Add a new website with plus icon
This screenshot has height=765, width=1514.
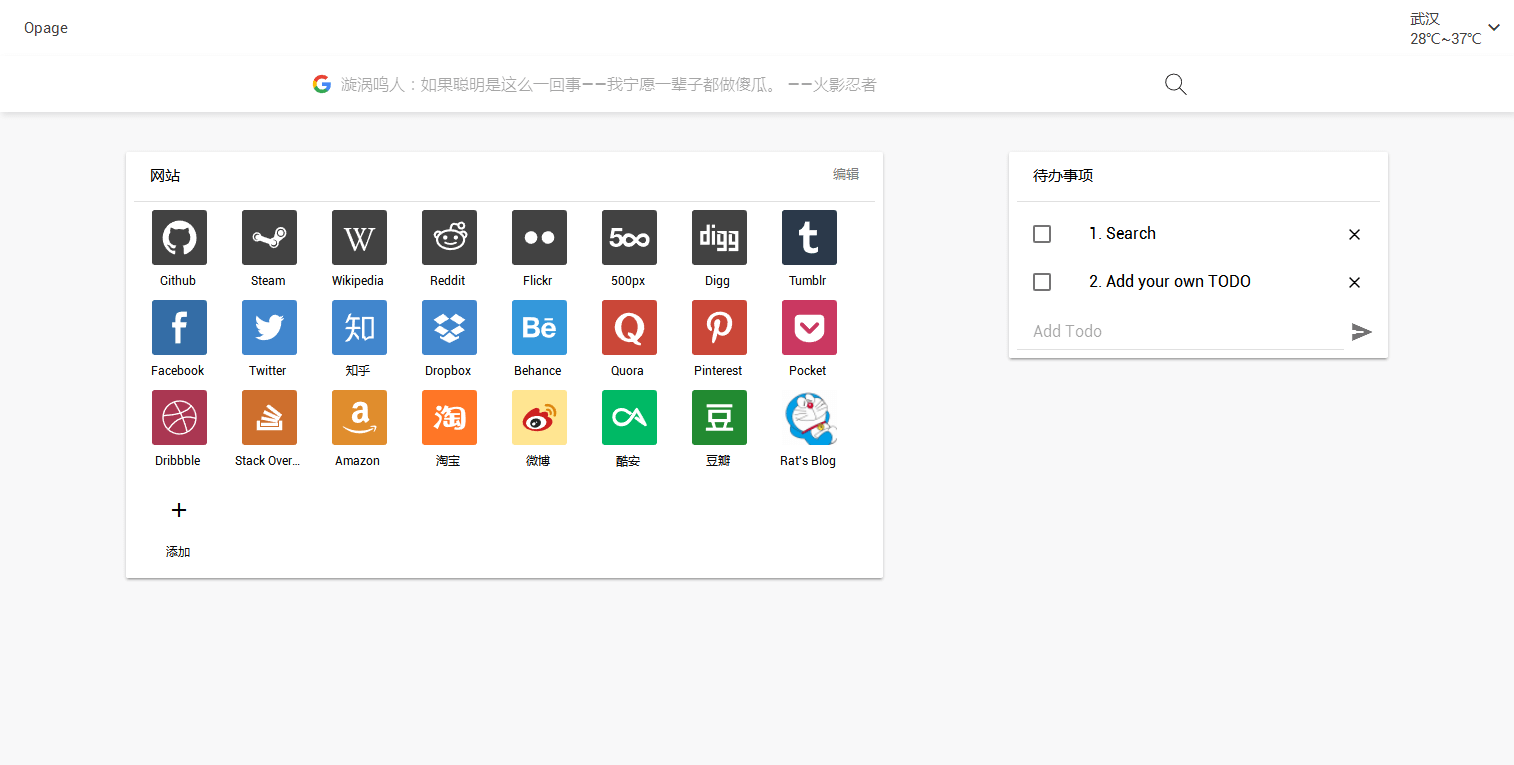[x=179, y=511]
